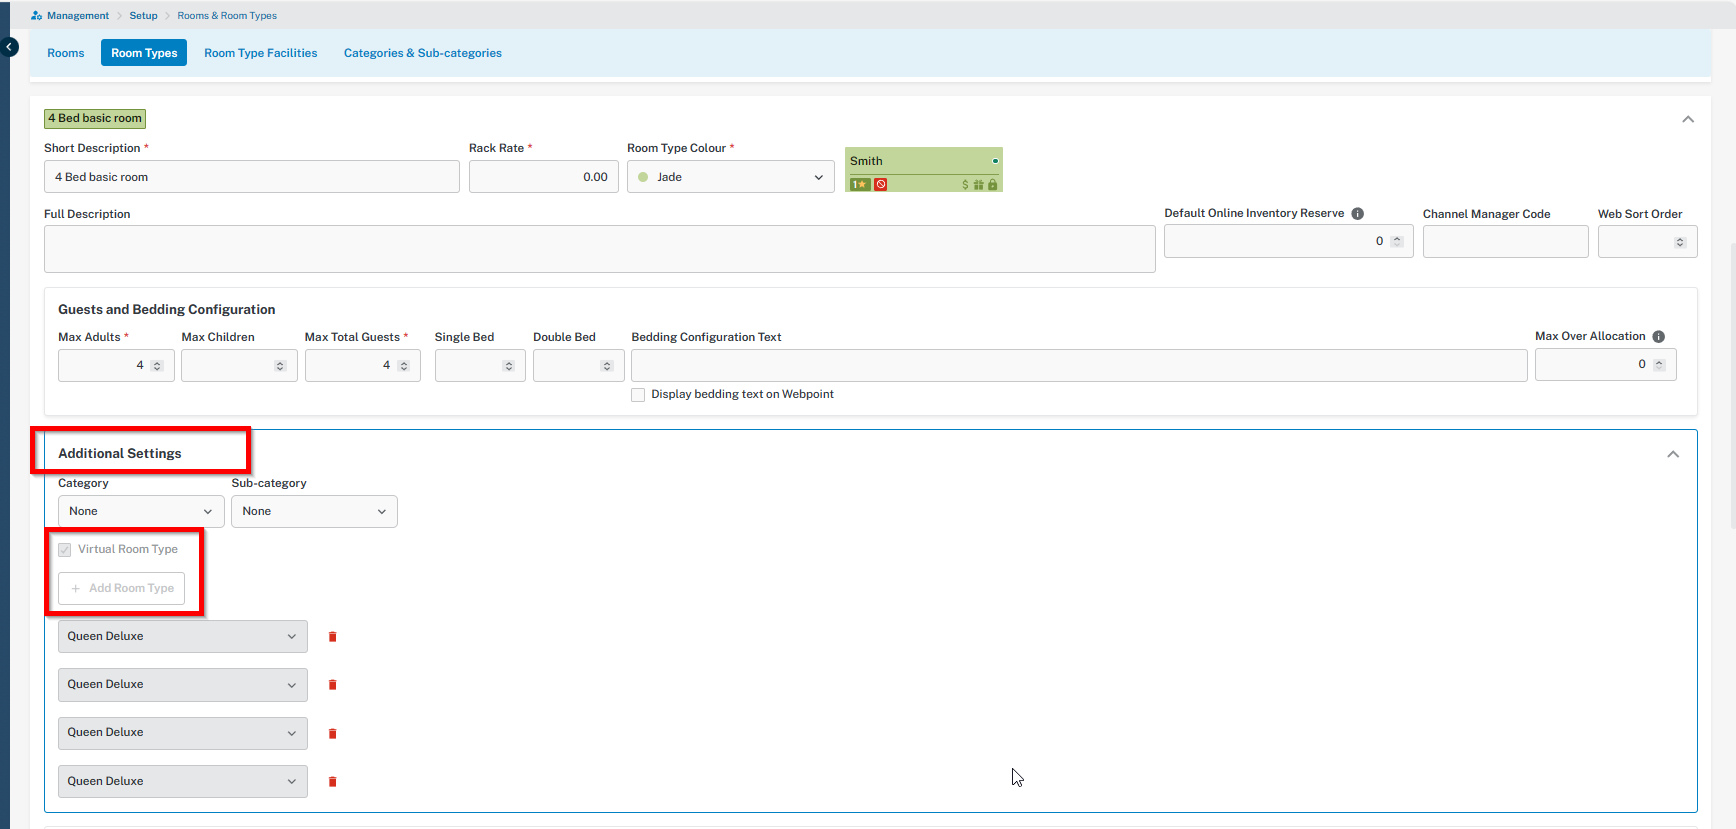Click the Jade colour swatch dot

643,177
